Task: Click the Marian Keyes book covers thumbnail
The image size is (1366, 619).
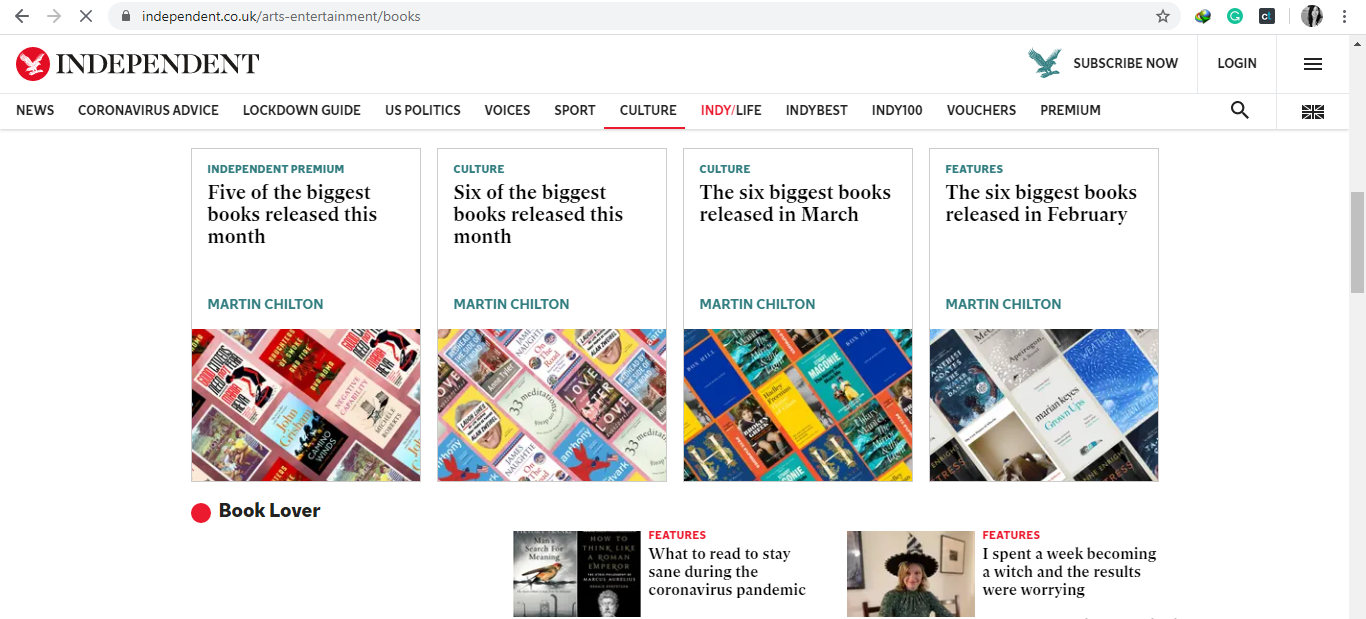Action: [x=1044, y=405]
